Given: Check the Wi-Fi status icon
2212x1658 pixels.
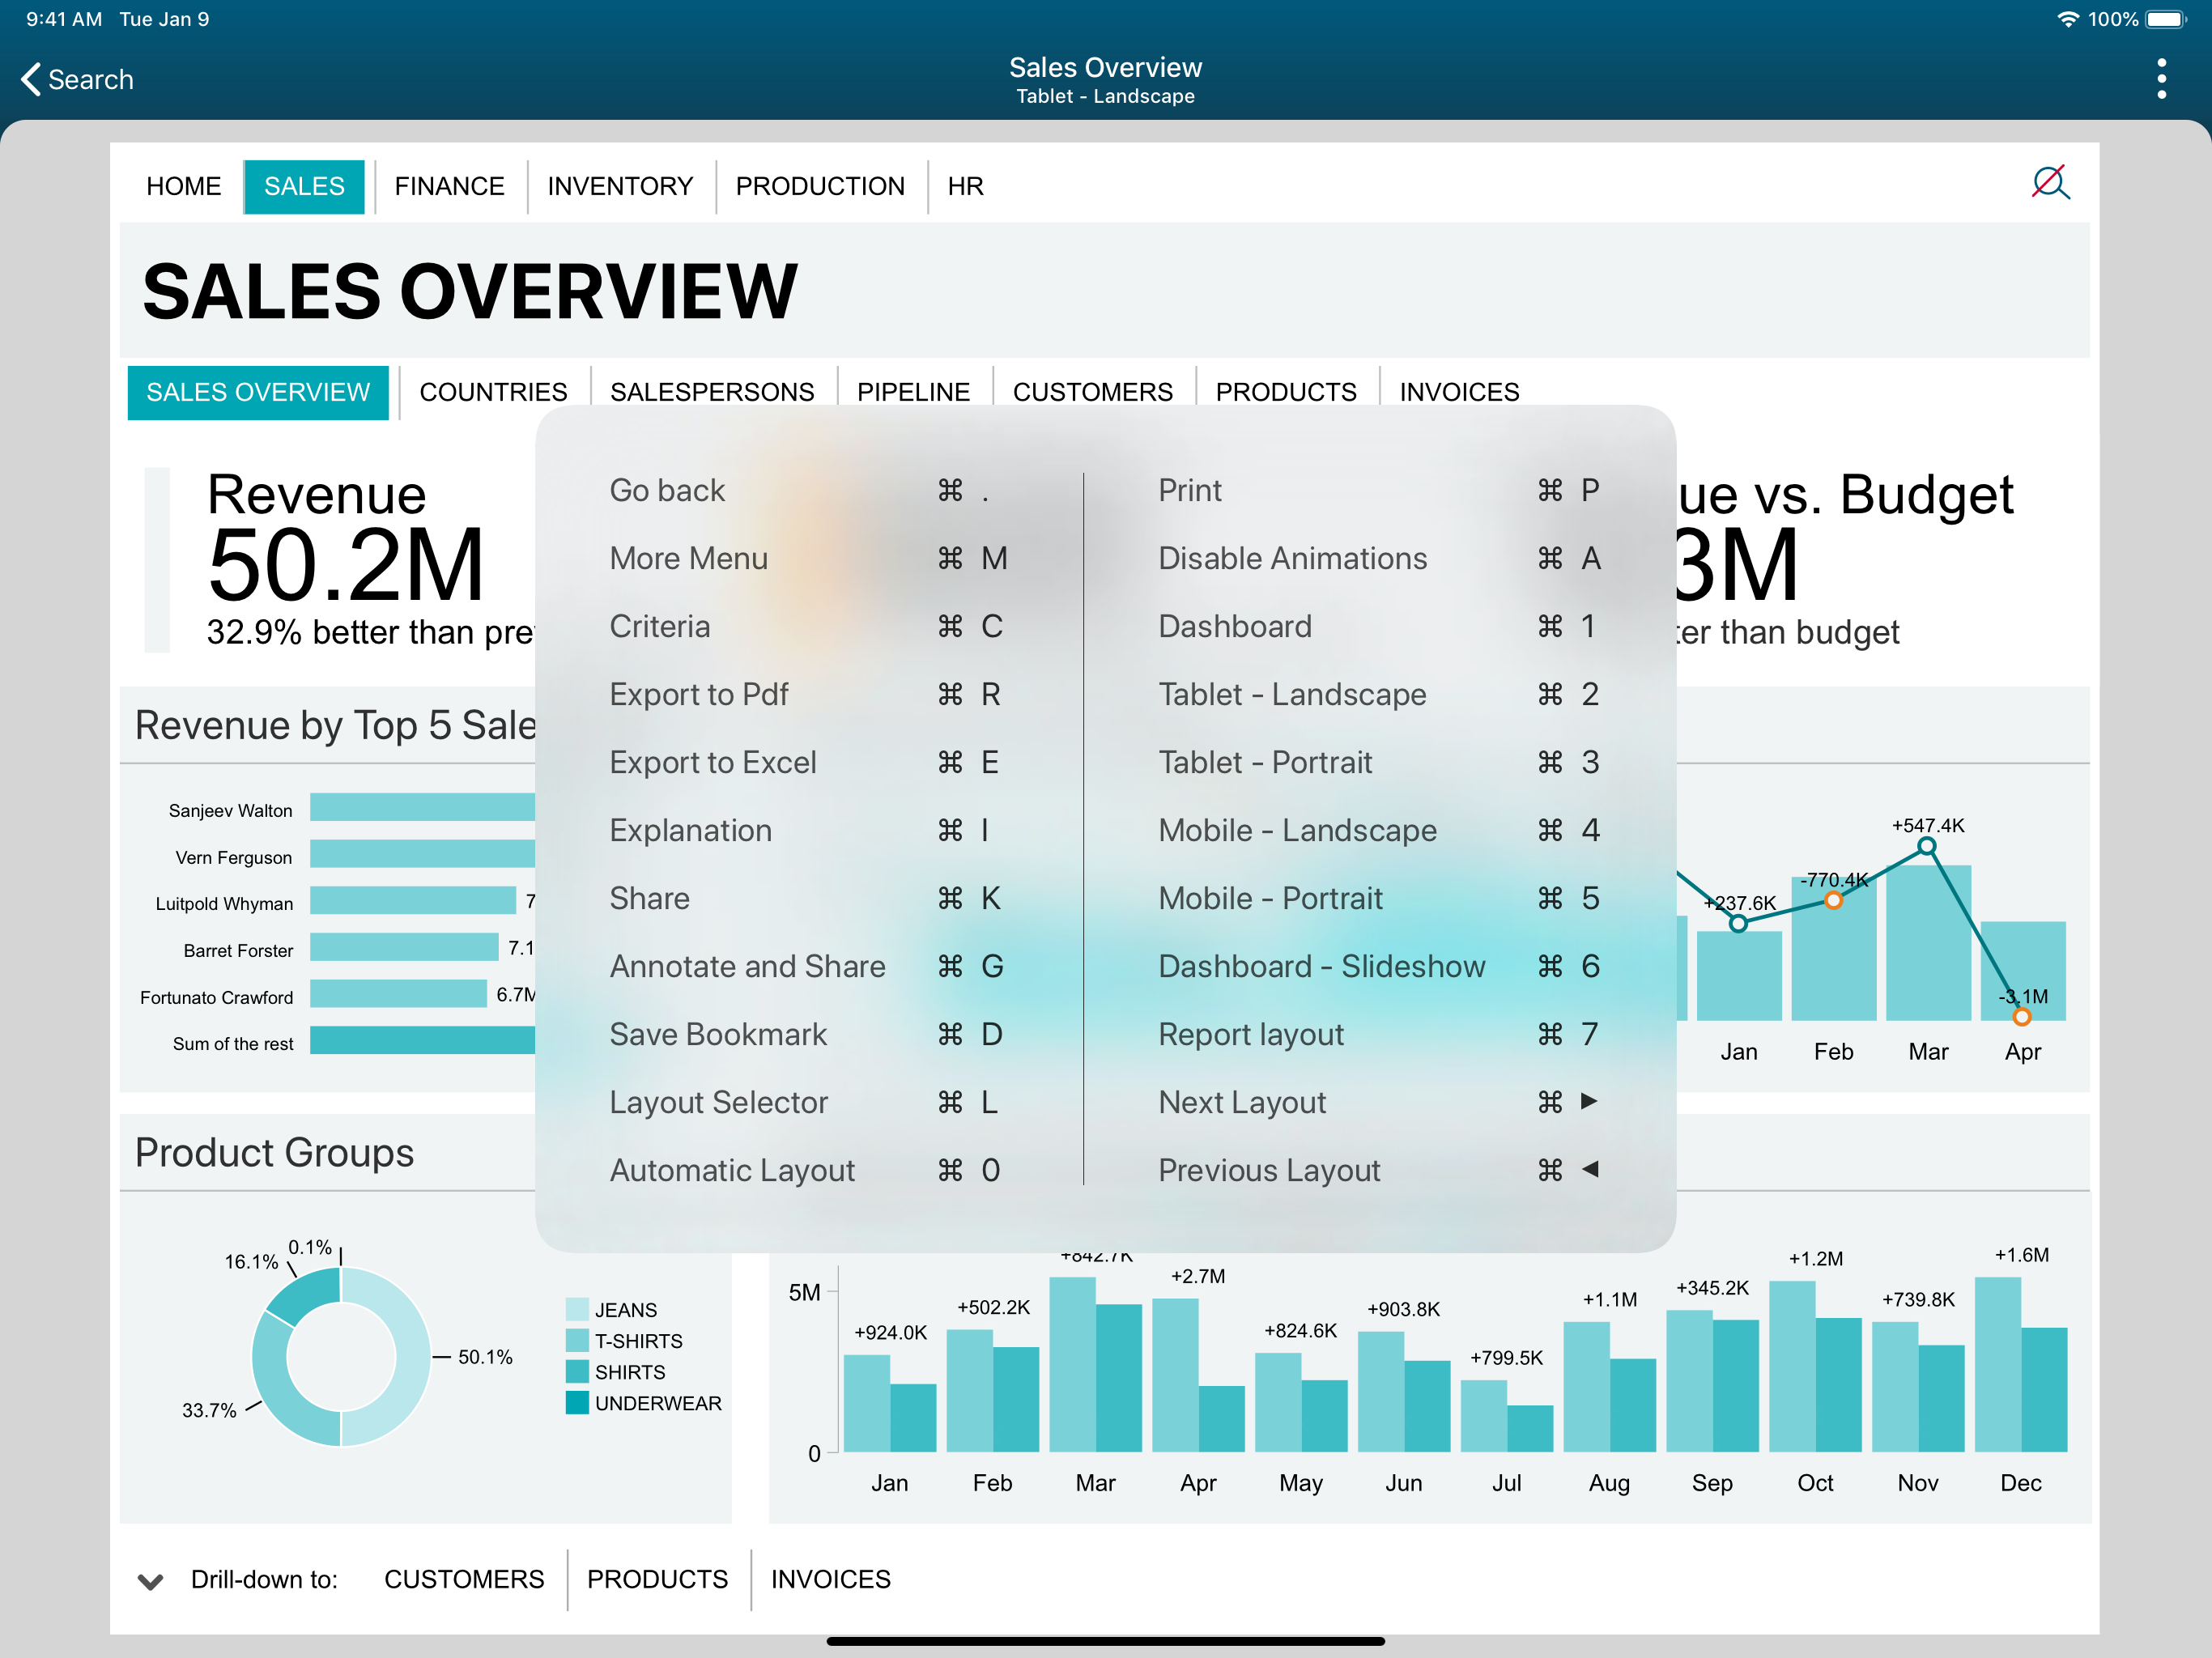Looking at the screenshot, I should click(2067, 19).
